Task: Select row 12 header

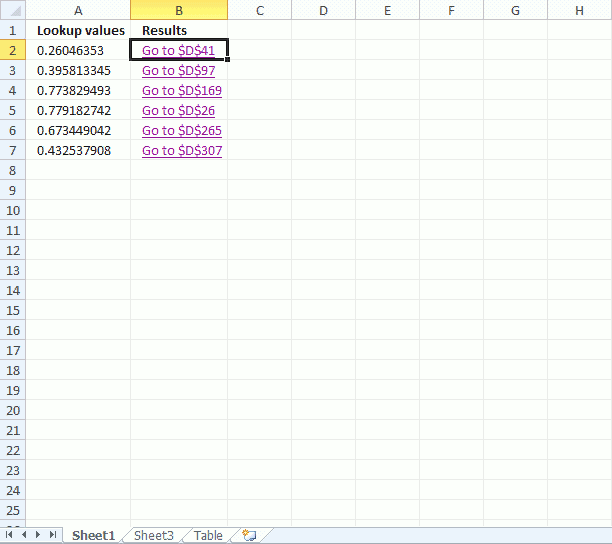Action: click(13, 250)
